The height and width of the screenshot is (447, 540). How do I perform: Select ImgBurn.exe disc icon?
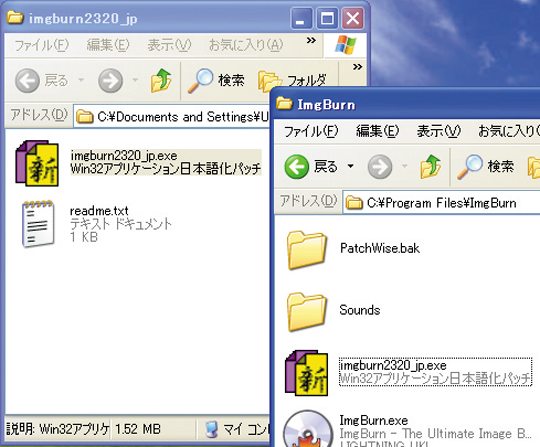308,428
